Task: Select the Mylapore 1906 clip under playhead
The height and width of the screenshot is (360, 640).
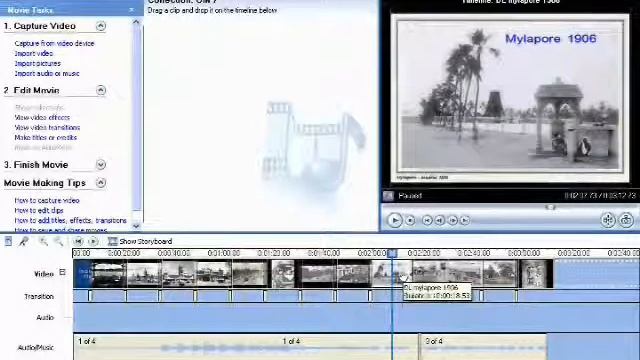Action: (x=392, y=273)
